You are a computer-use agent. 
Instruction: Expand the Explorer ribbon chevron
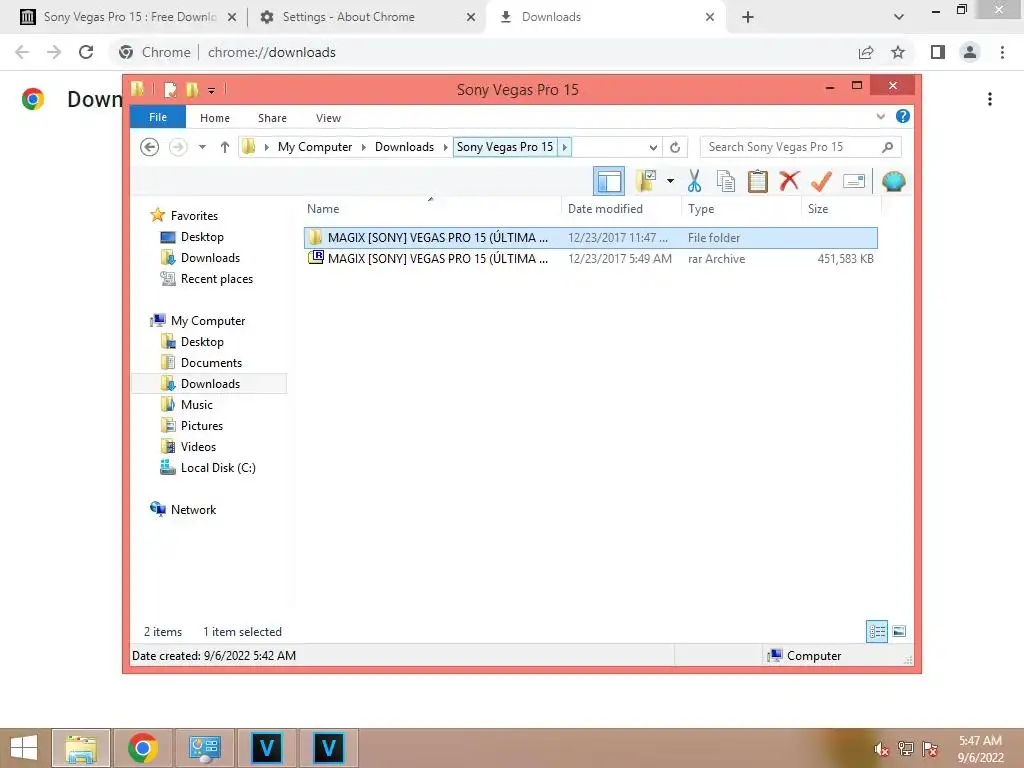(880, 116)
